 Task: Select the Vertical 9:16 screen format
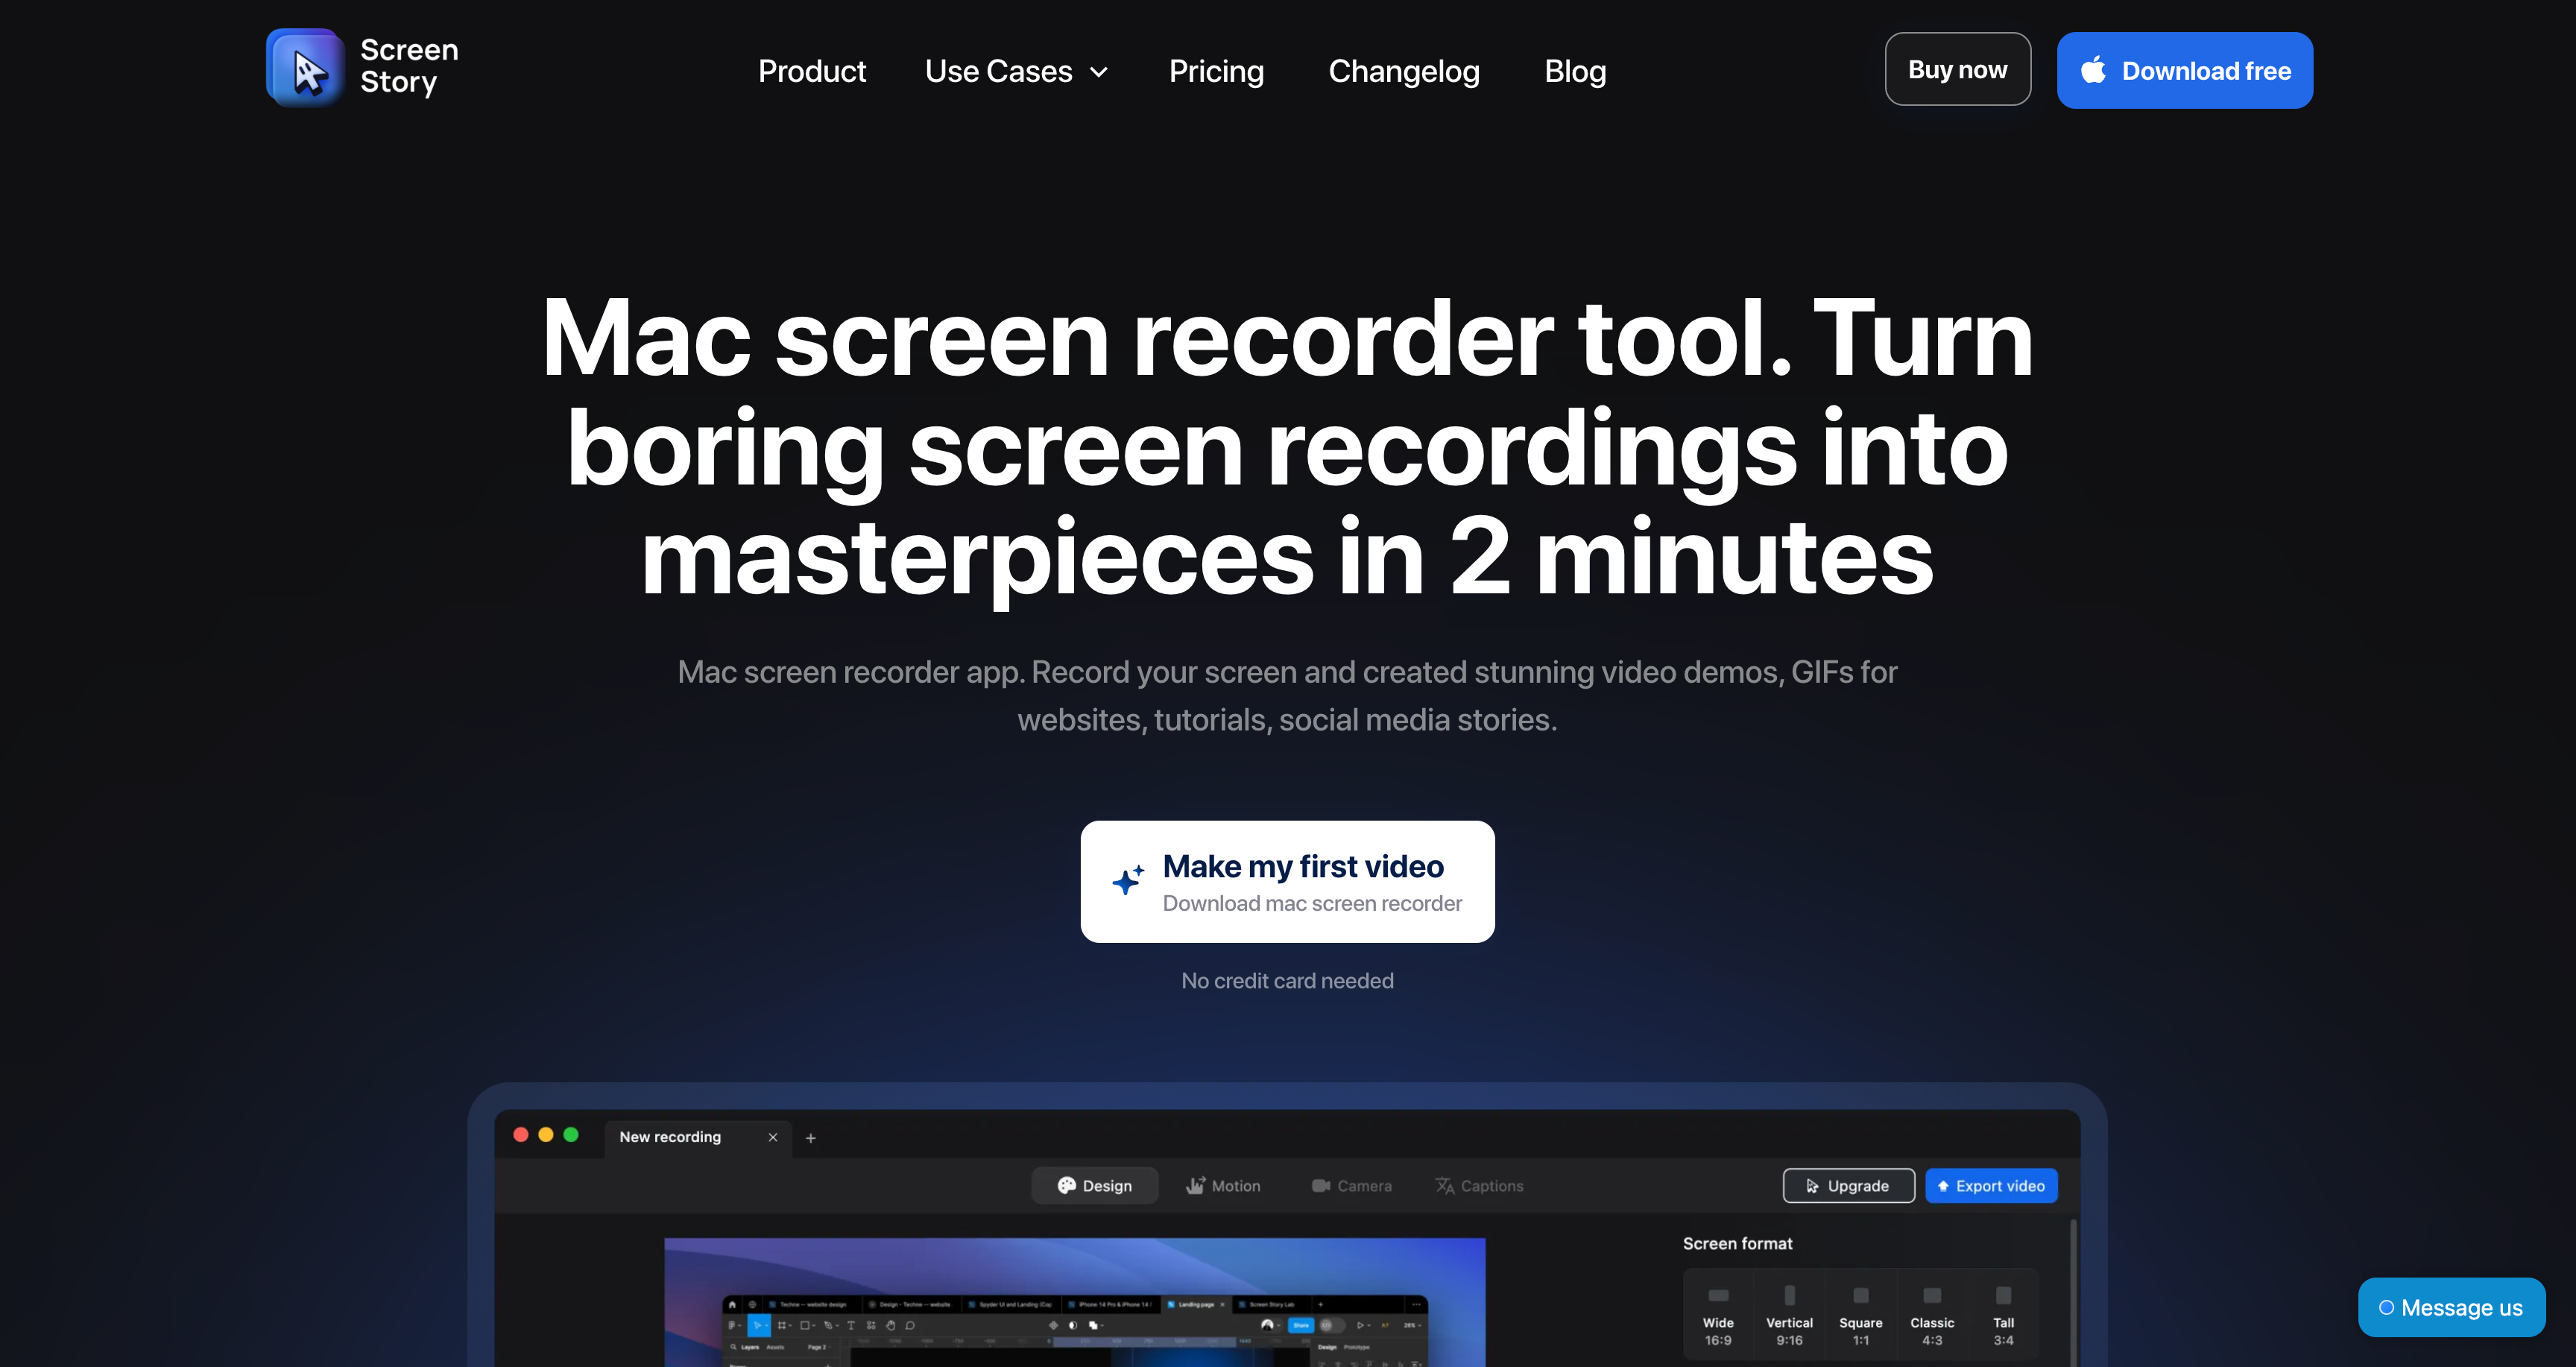point(1789,1314)
